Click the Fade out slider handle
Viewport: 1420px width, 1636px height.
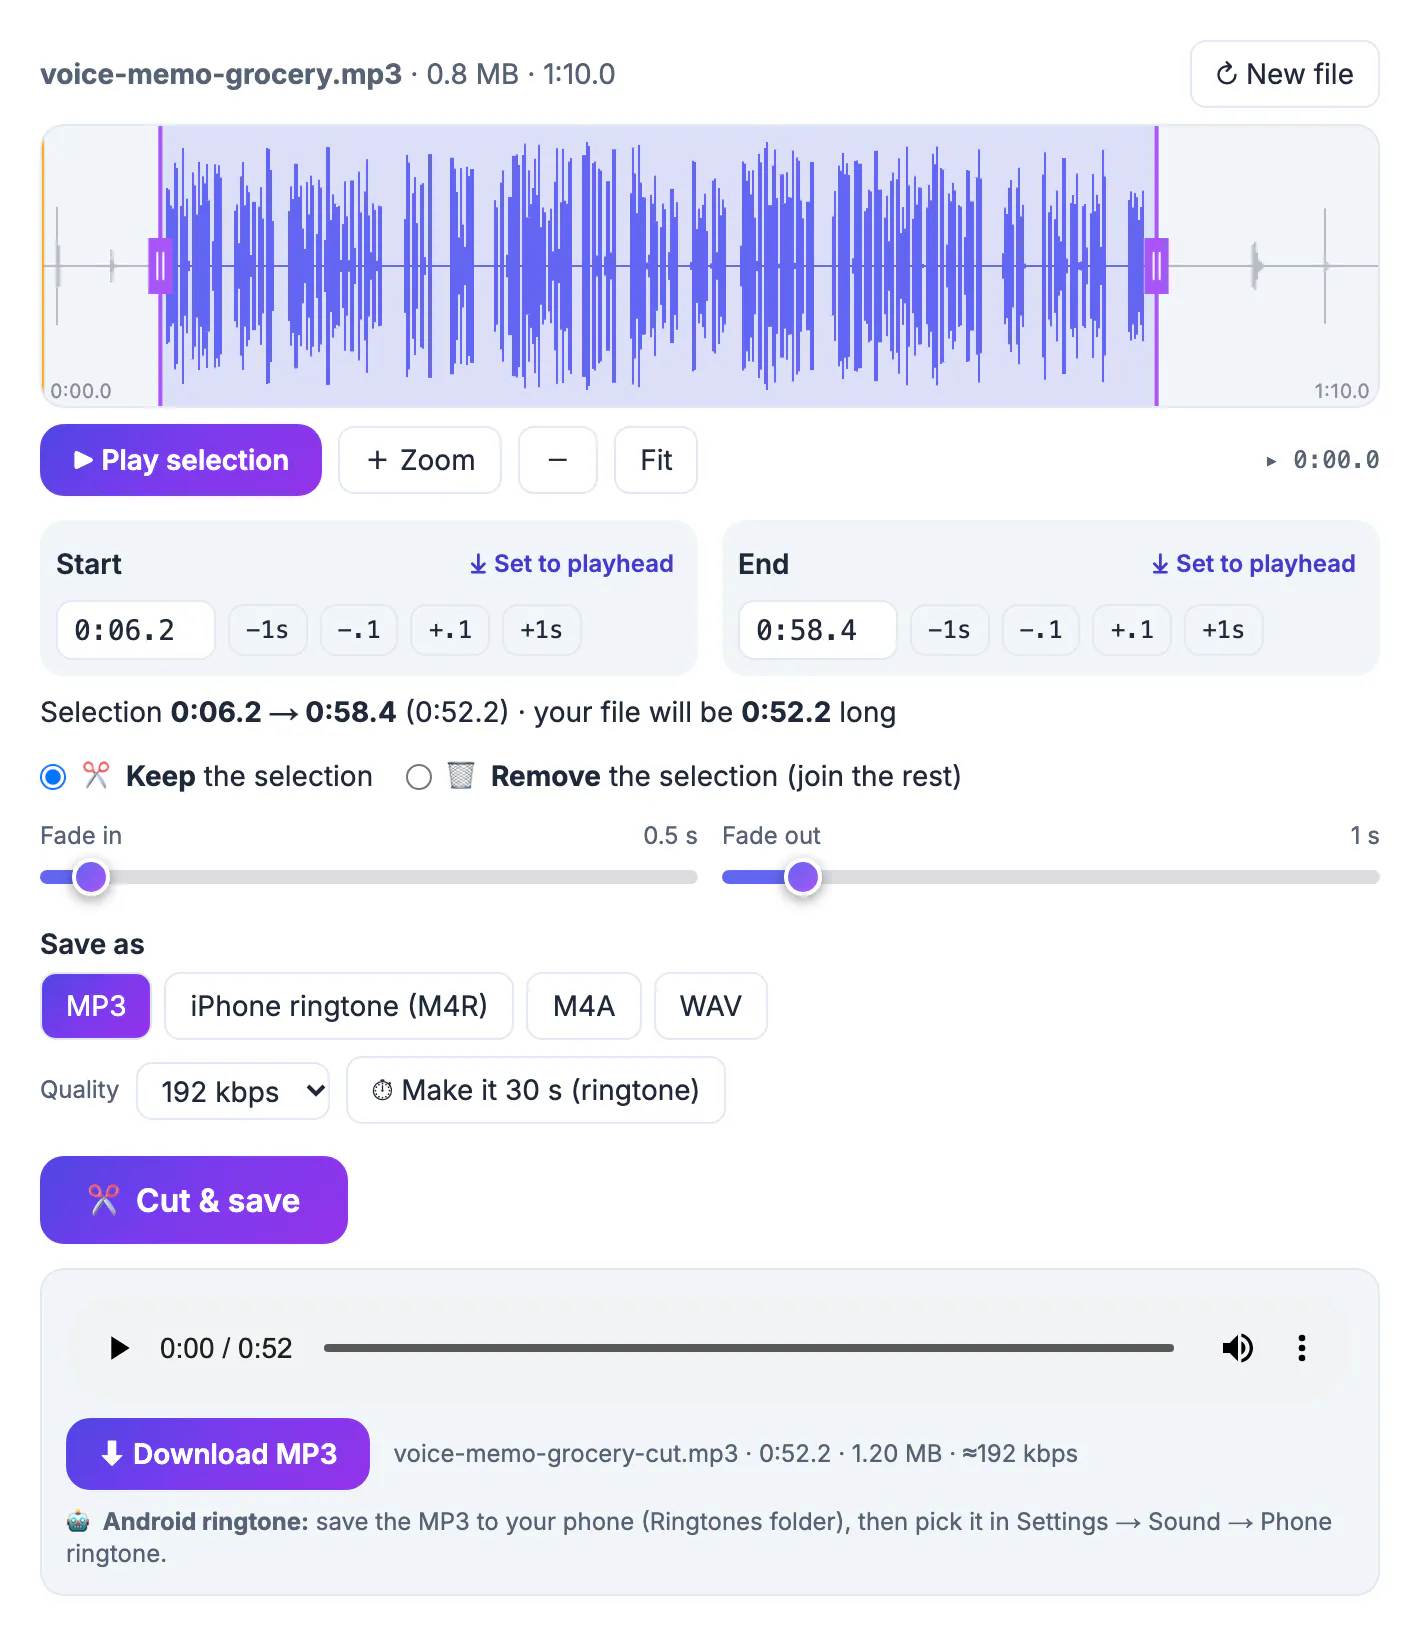(803, 877)
